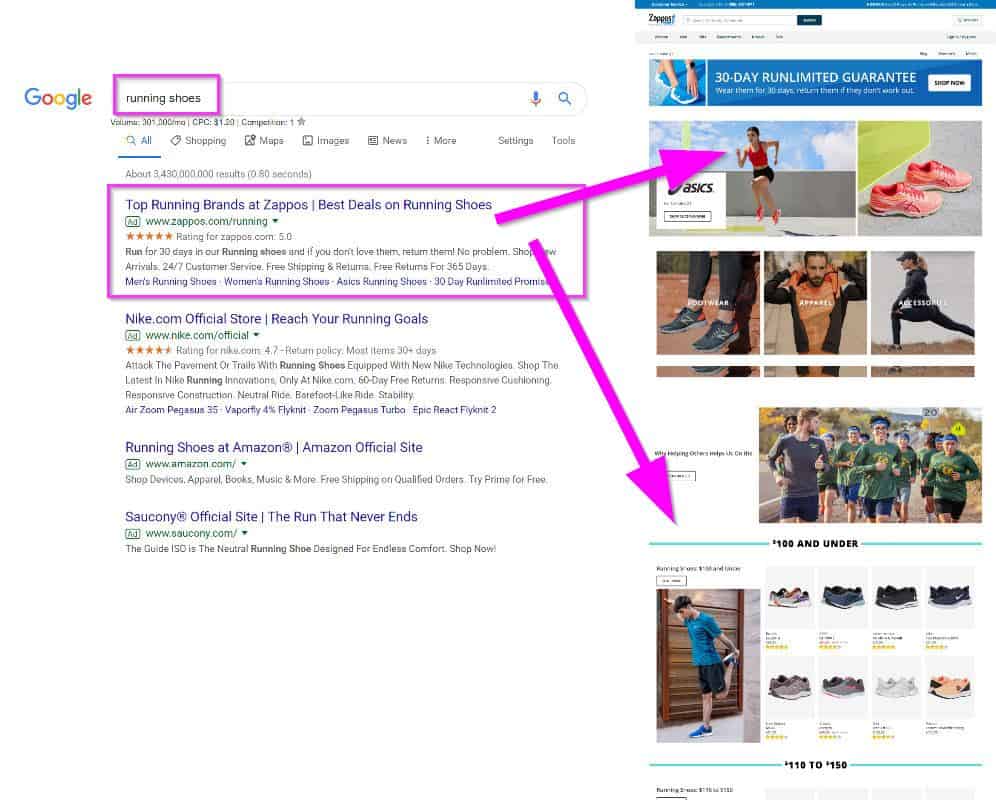Select the All search tab
Screen dimensions: 996x800
[x=139, y=140]
